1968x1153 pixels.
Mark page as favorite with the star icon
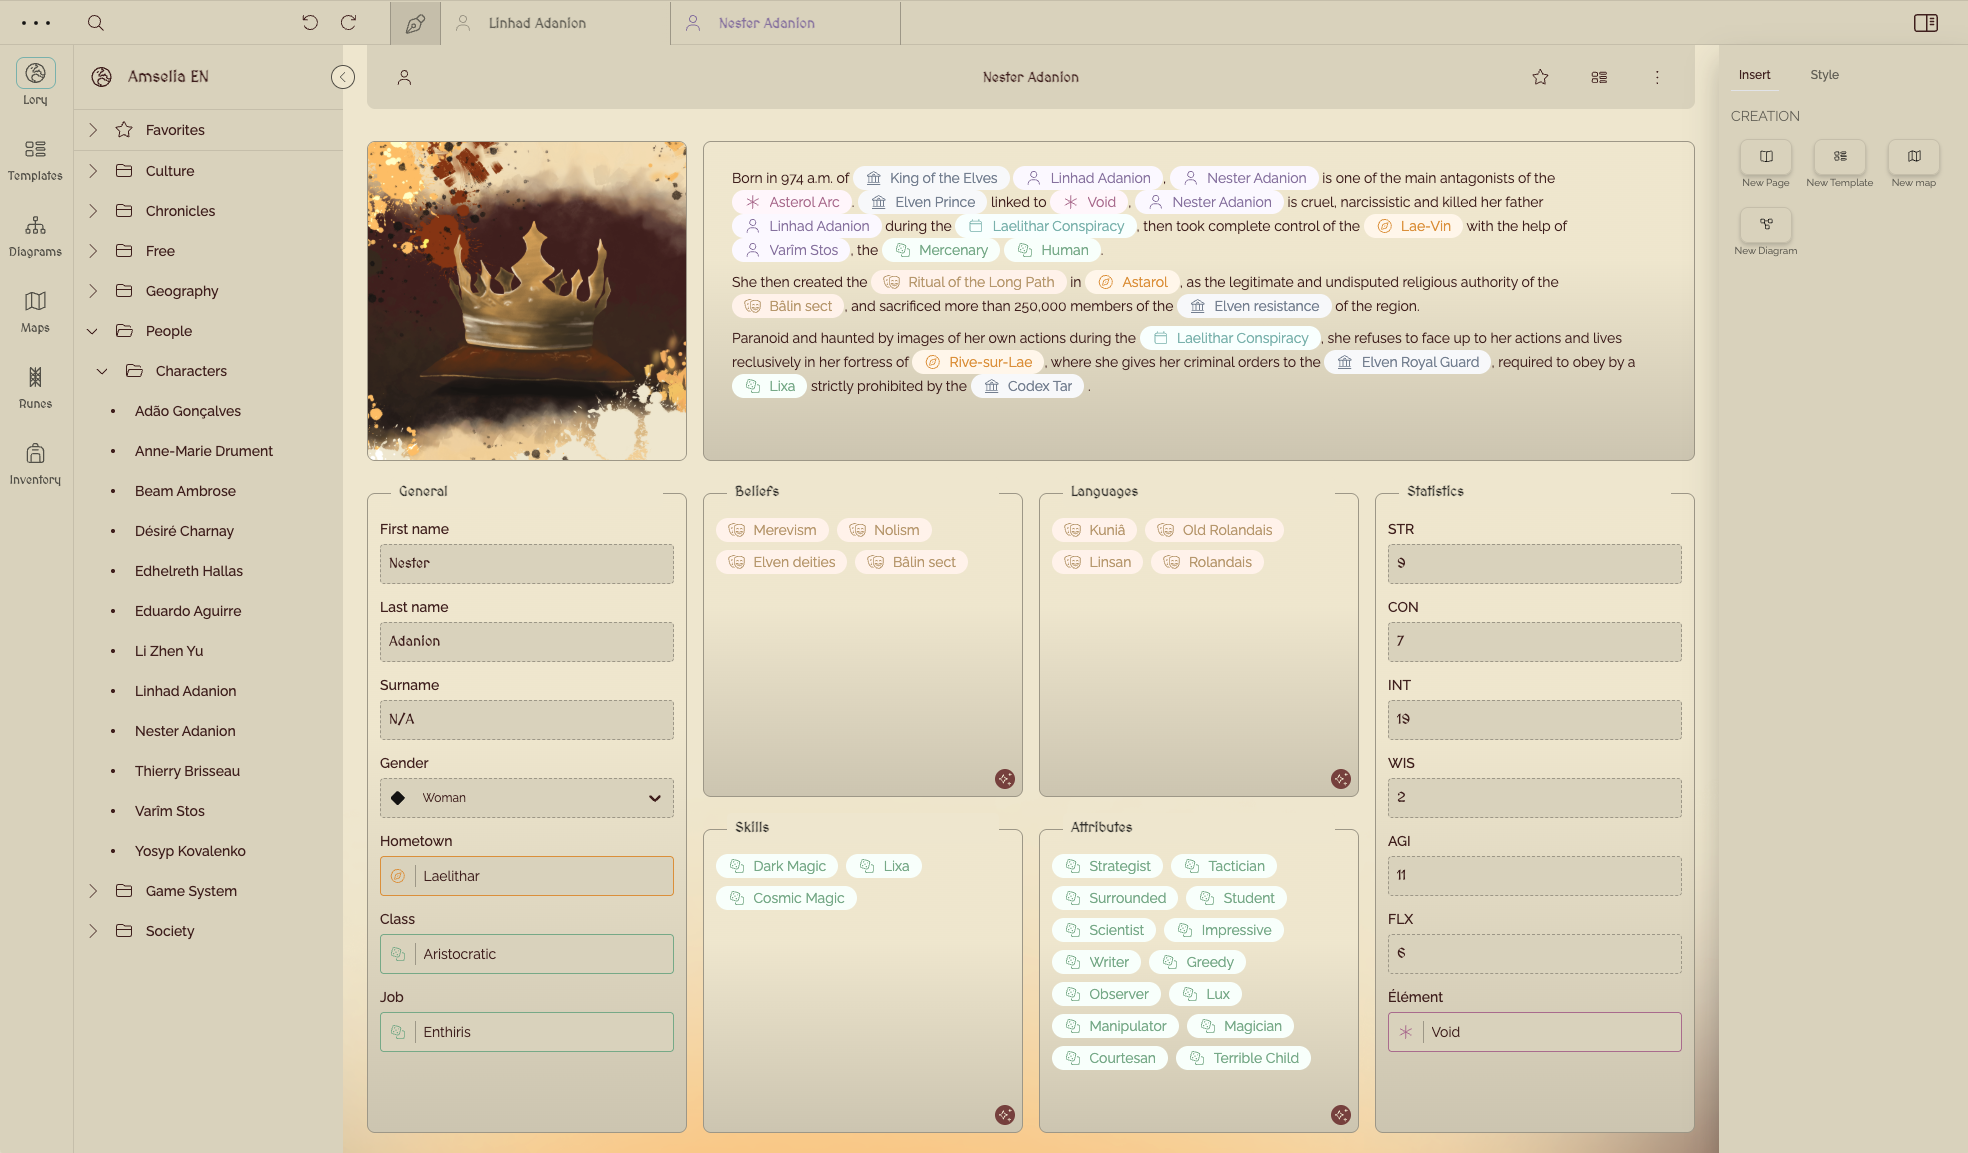coord(1540,77)
